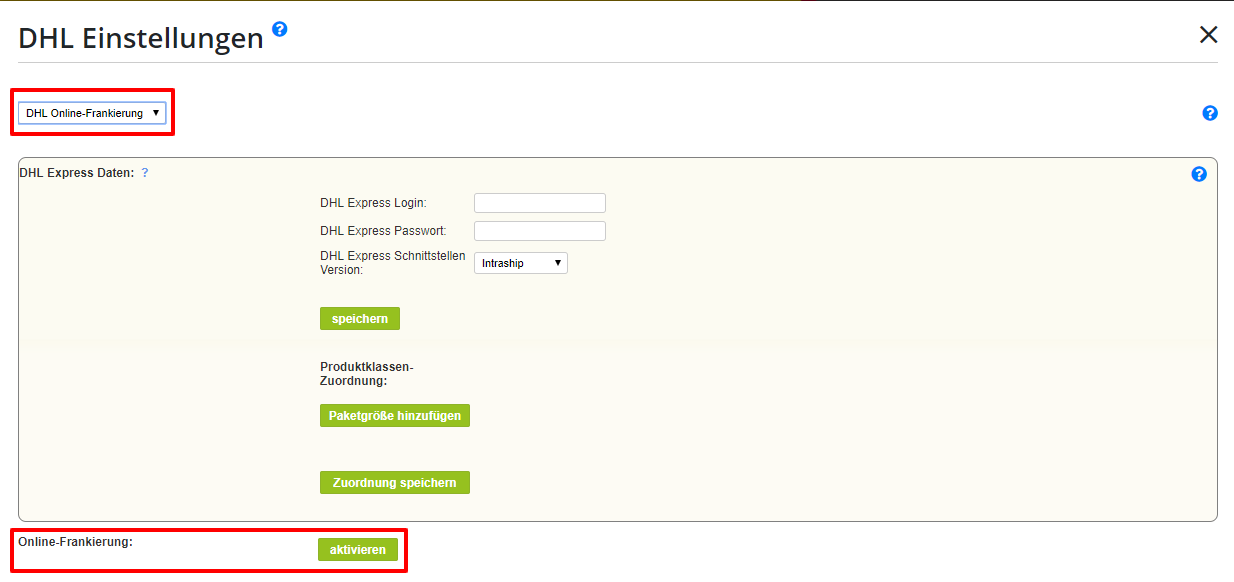Focus the DHL Express Passwort field
This screenshot has height=582, width=1234.
(x=540, y=231)
